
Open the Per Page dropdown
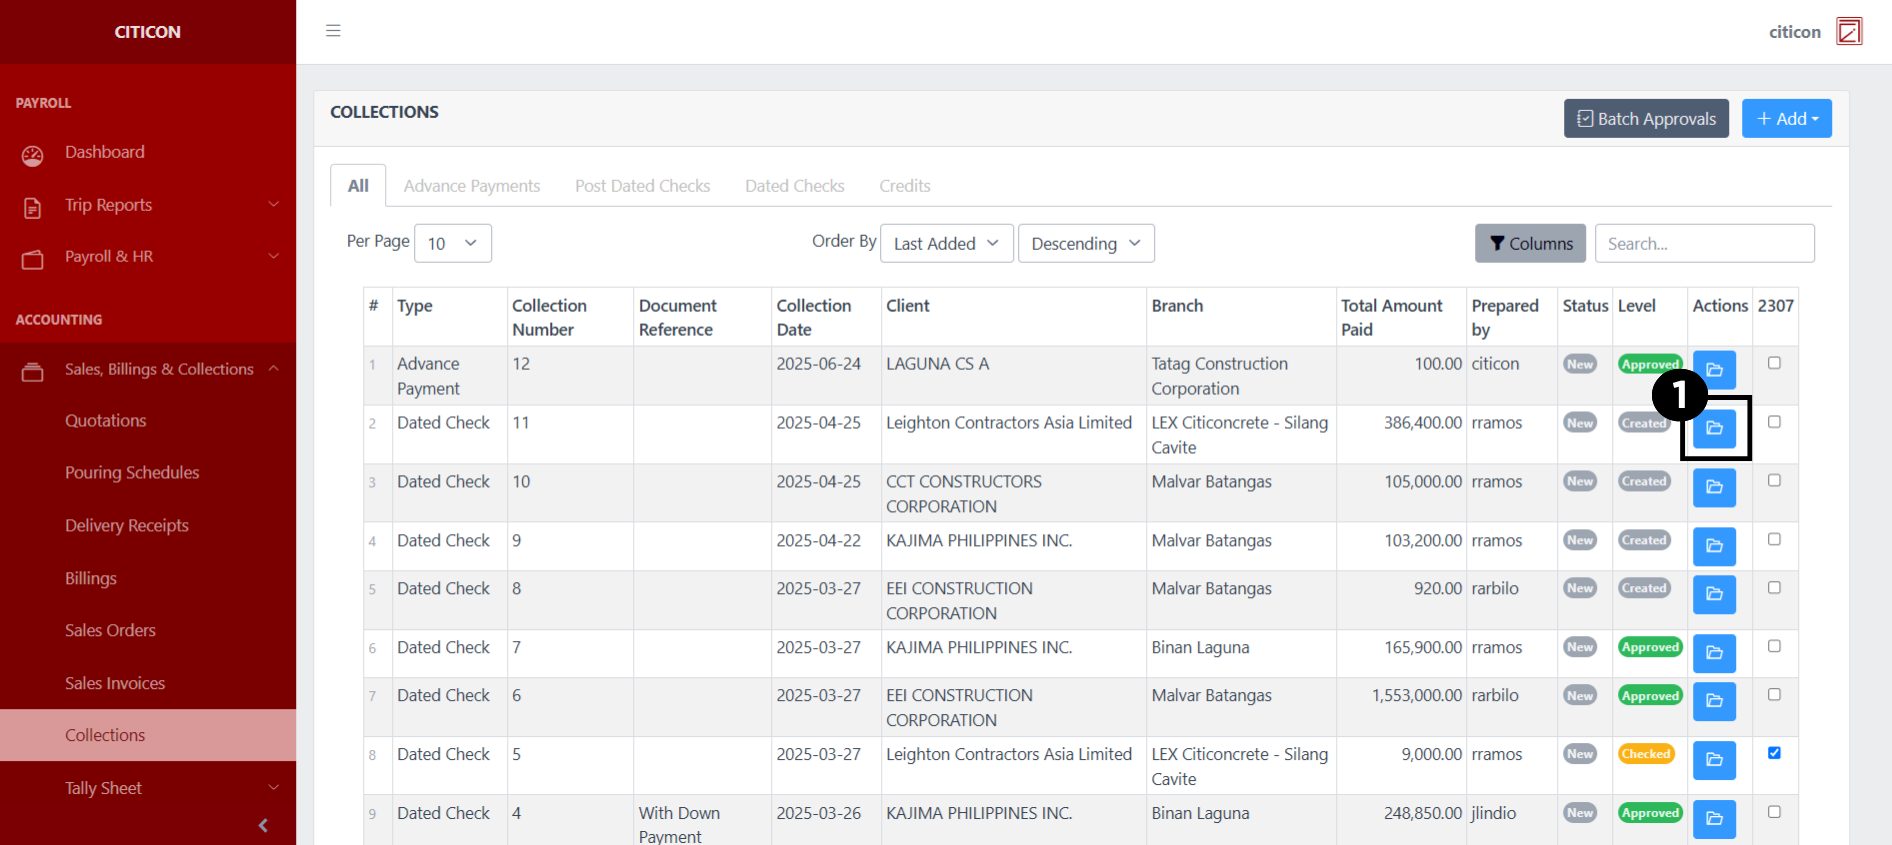pos(452,244)
